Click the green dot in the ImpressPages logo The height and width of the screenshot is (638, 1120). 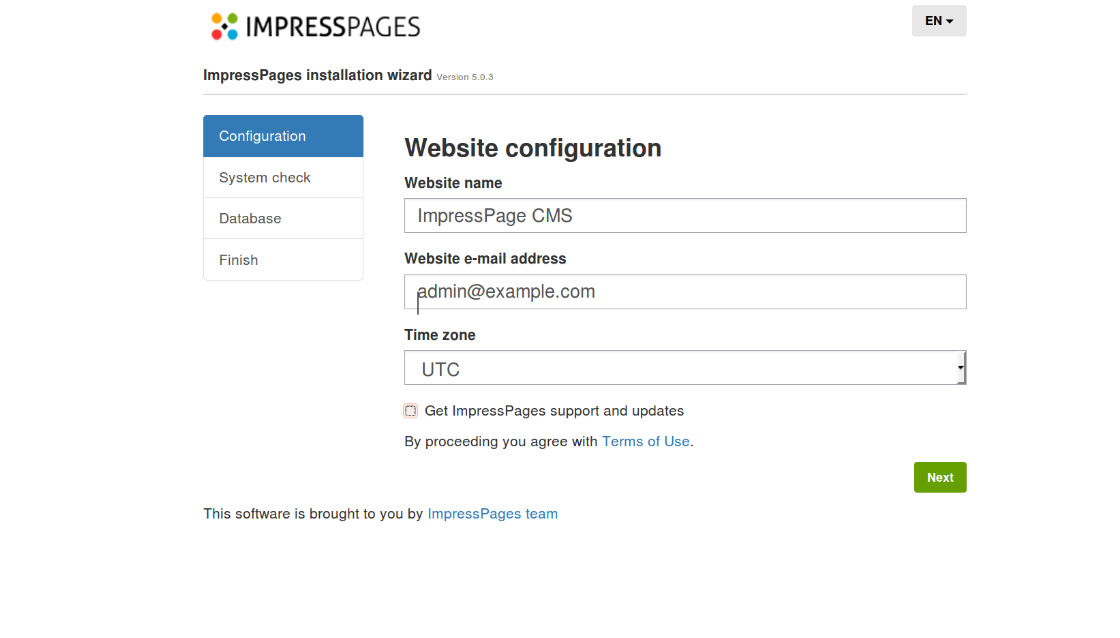click(233, 18)
